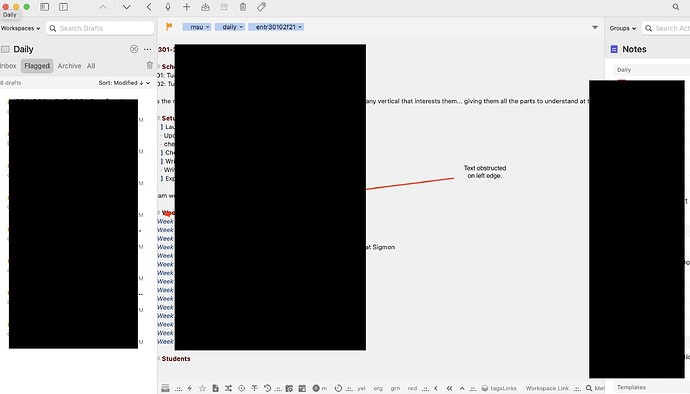This screenshot has width=690, height=394.
Task: Start dictation with the microphone icon
Action: (x=168, y=7)
